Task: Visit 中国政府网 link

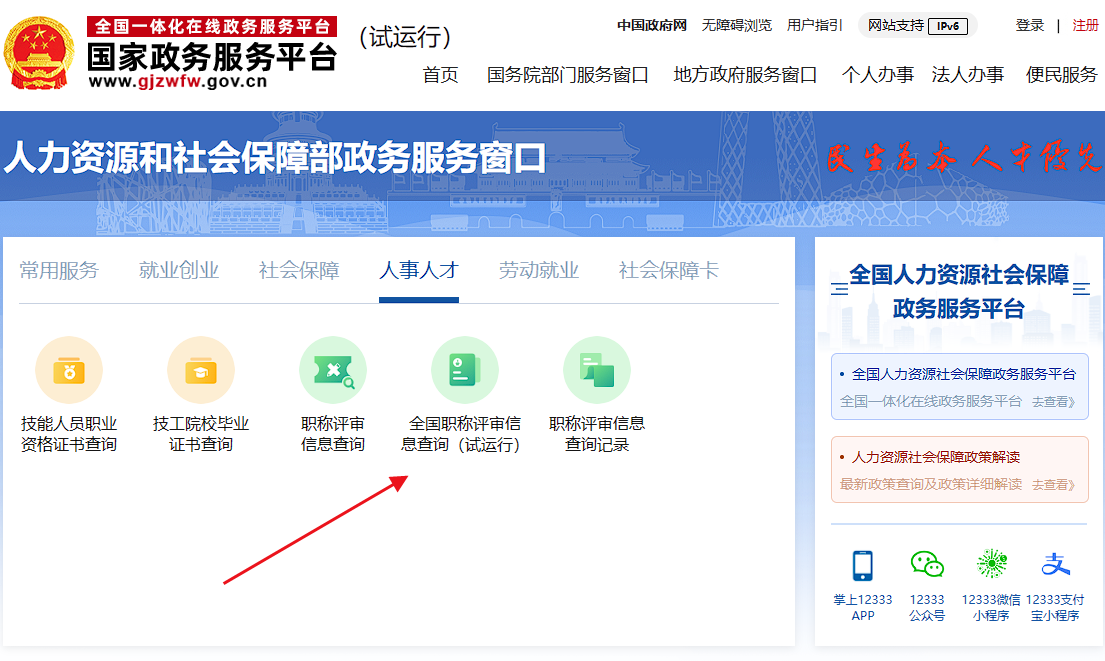Action: pos(650,25)
